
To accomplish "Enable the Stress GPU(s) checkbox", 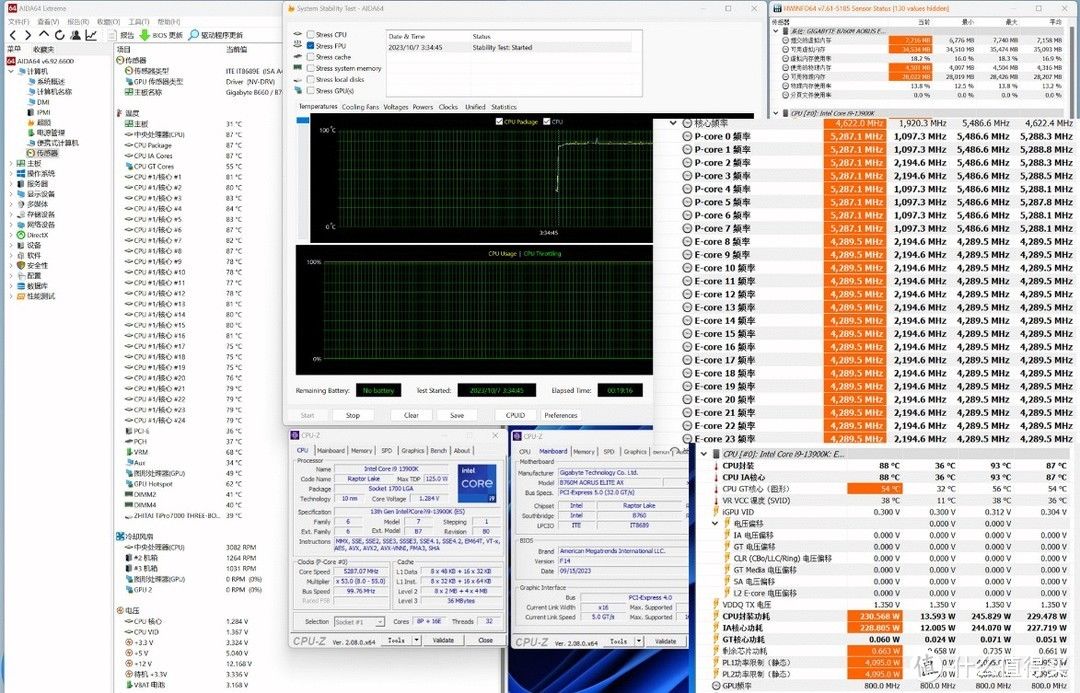I will 311,90.
